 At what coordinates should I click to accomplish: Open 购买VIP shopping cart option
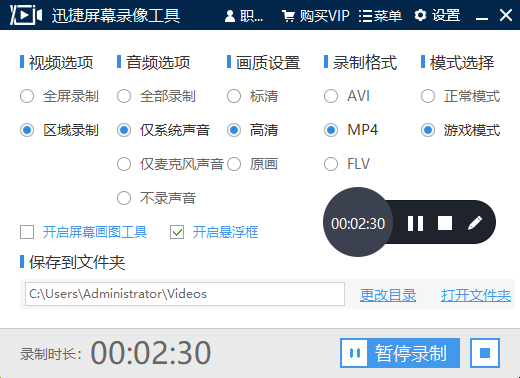click(x=315, y=16)
